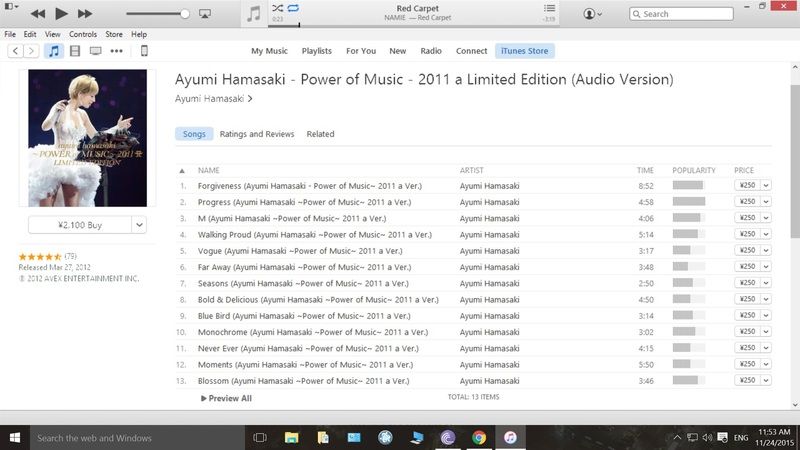Viewport: 800px width, 450px height.
Task: Select the Songs section tab
Action: [194, 134]
